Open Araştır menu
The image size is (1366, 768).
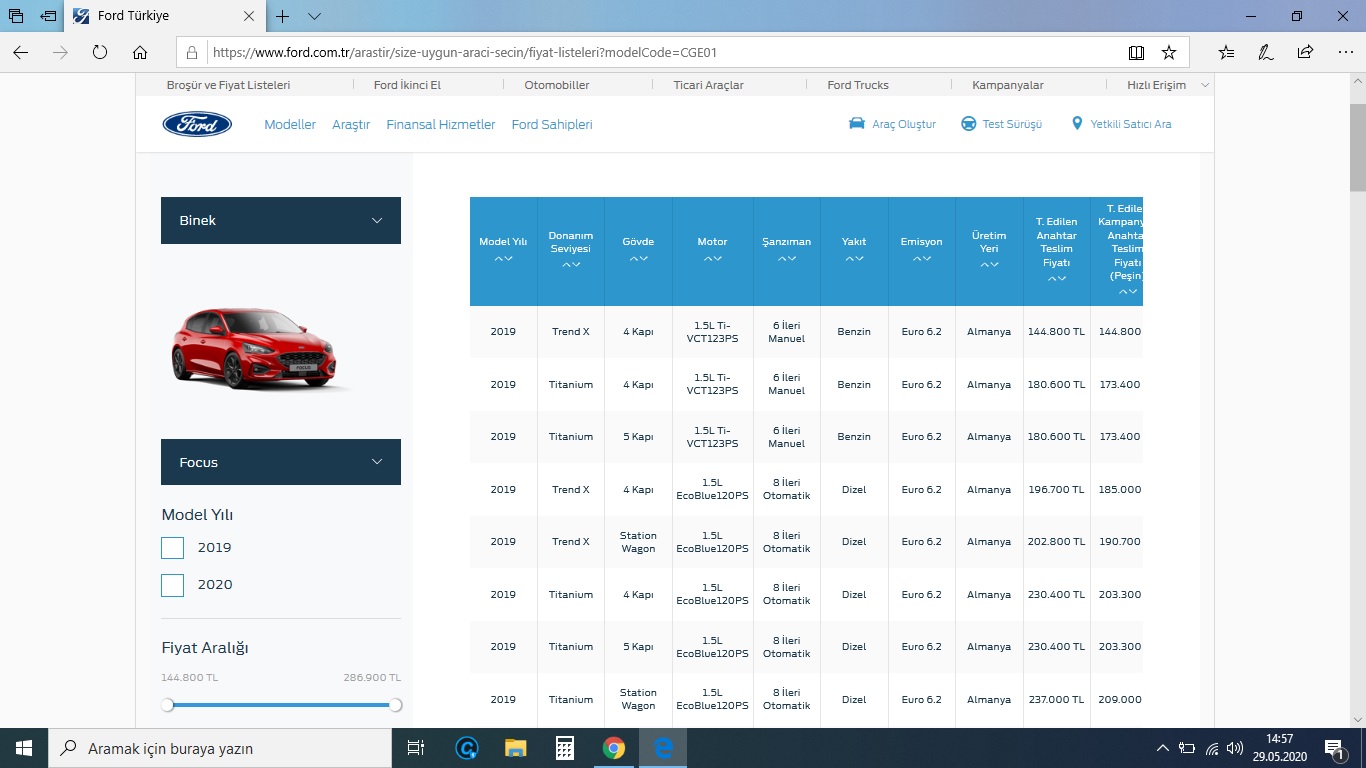[351, 124]
